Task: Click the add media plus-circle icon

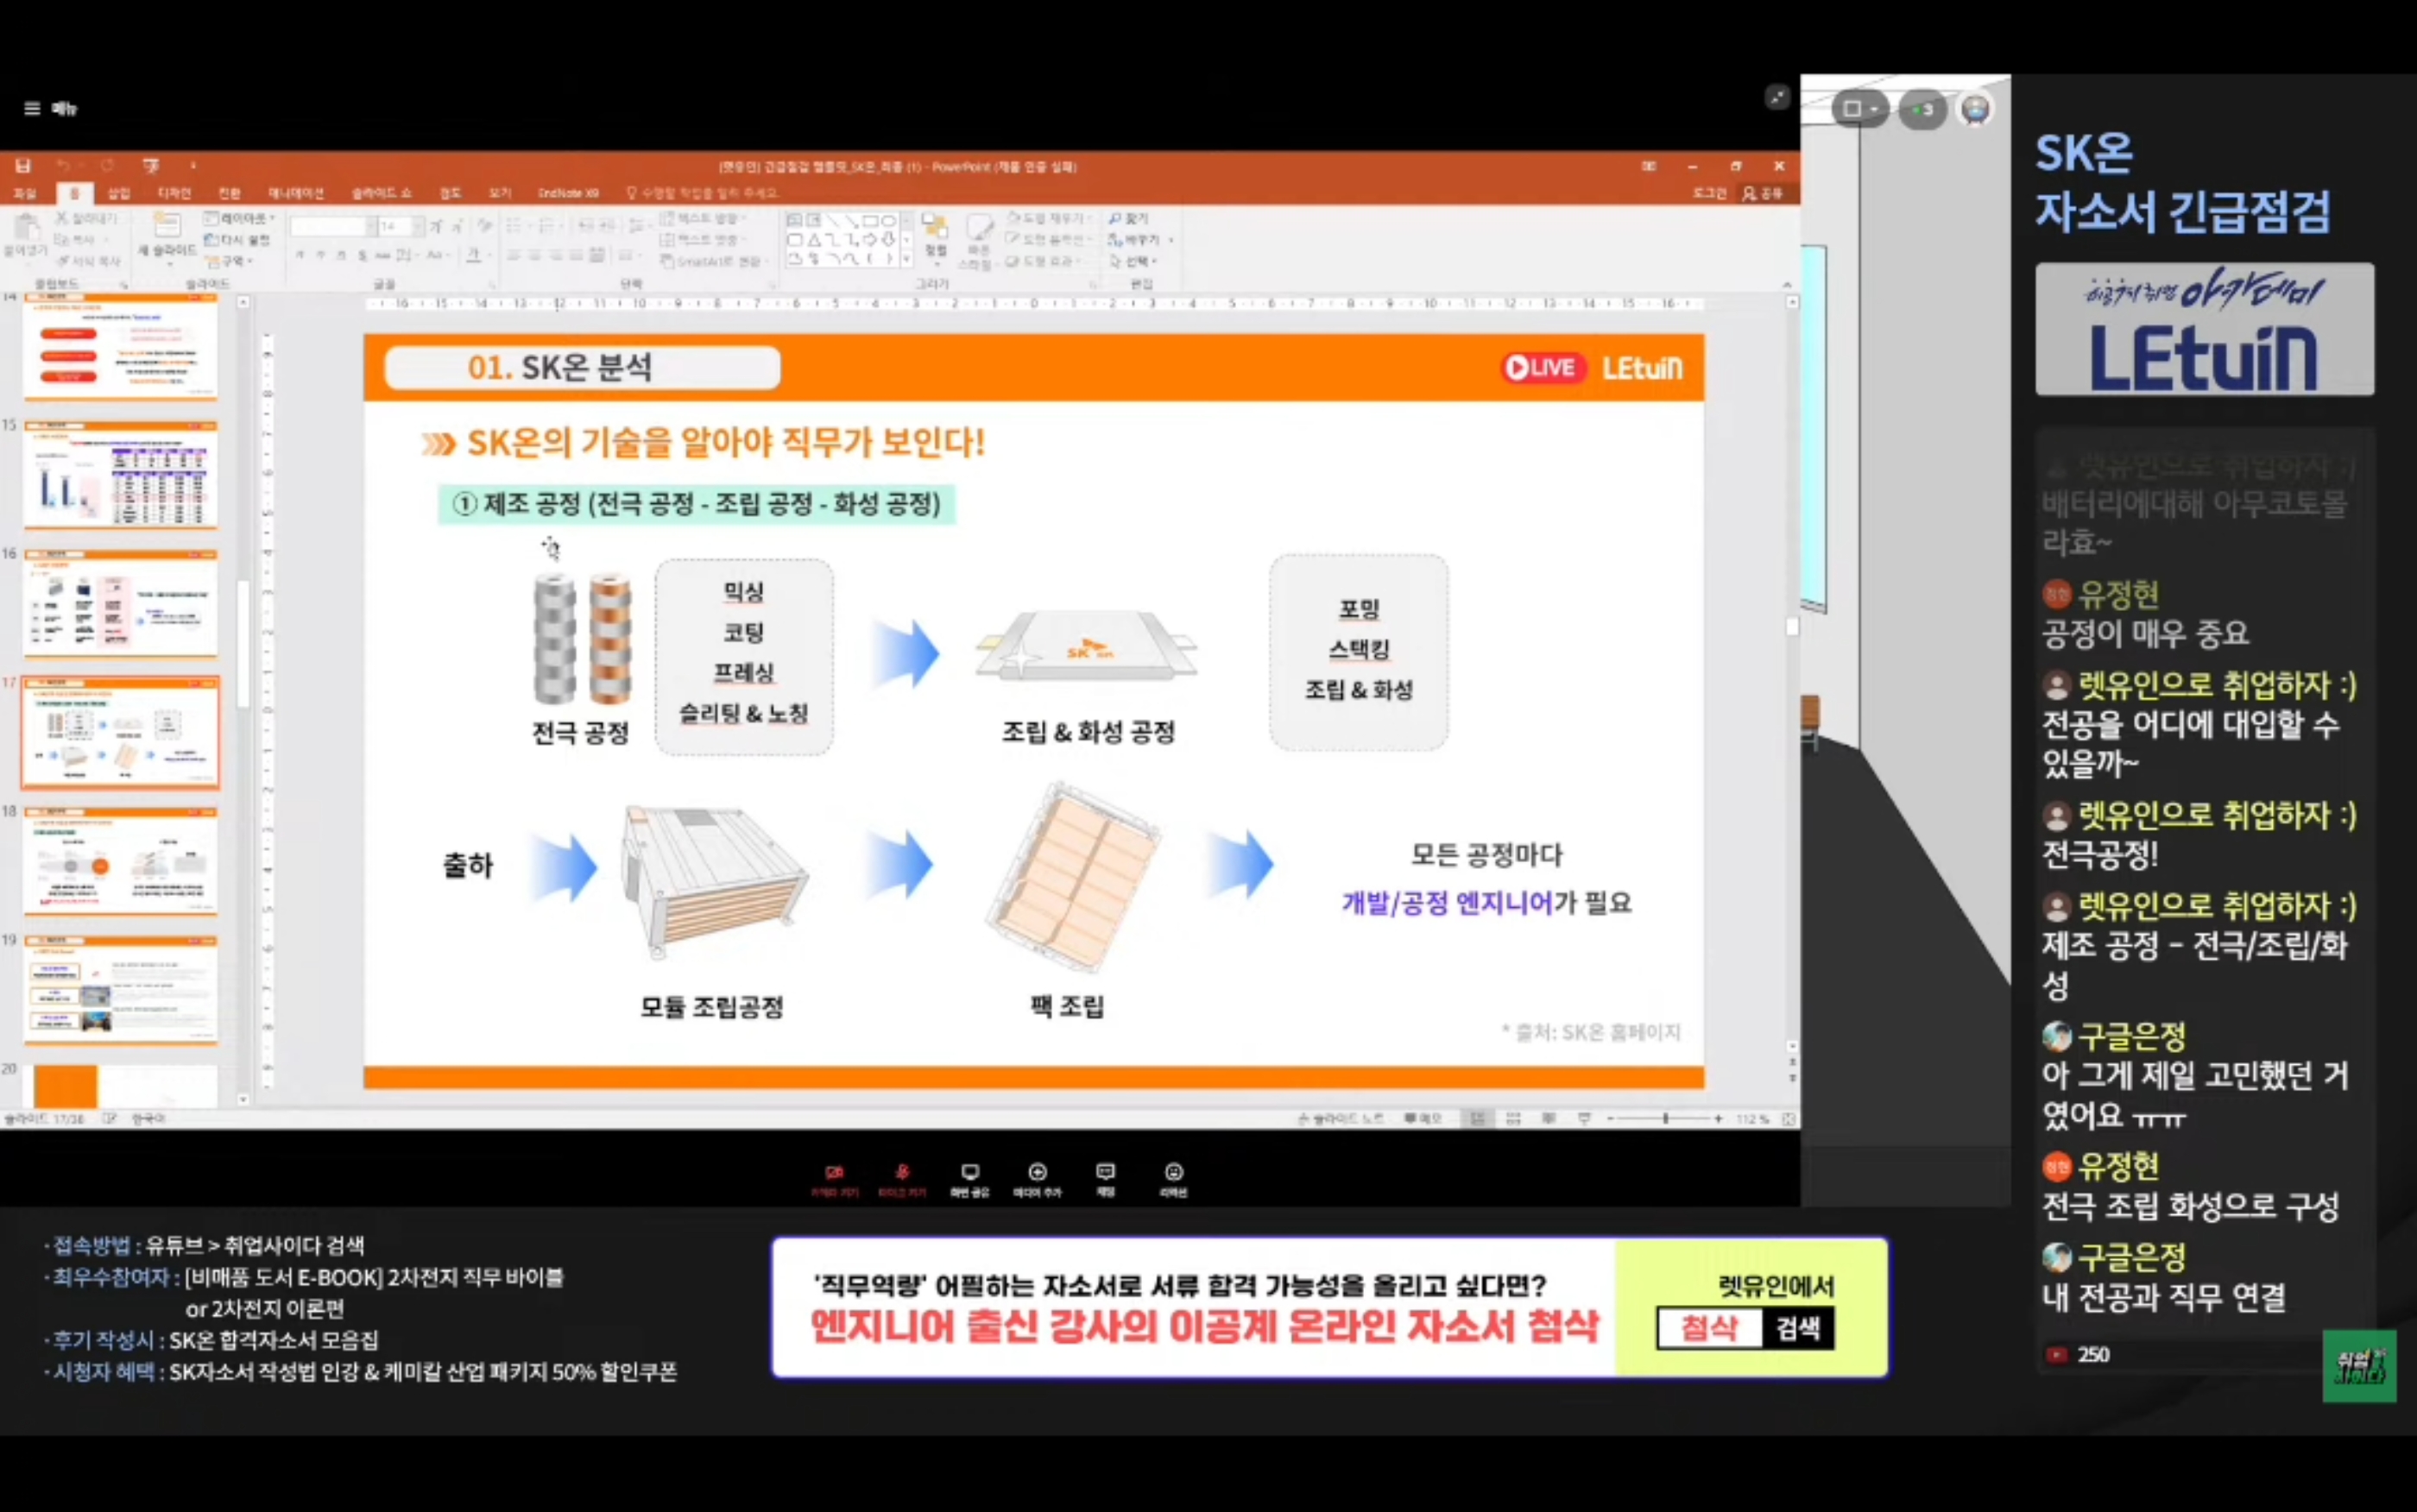Action: tap(1038, 1173)
